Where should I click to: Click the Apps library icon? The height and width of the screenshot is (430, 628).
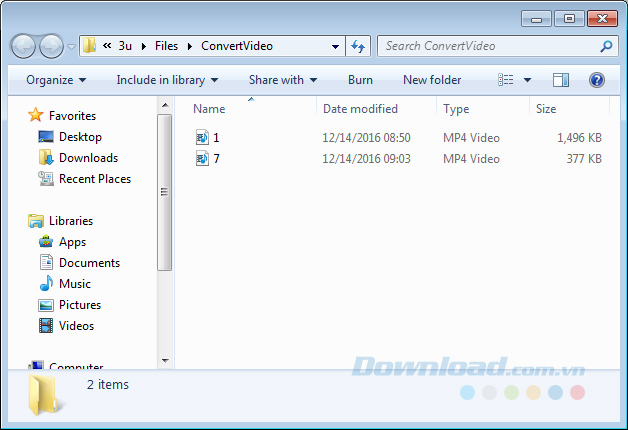pos(46,241)
